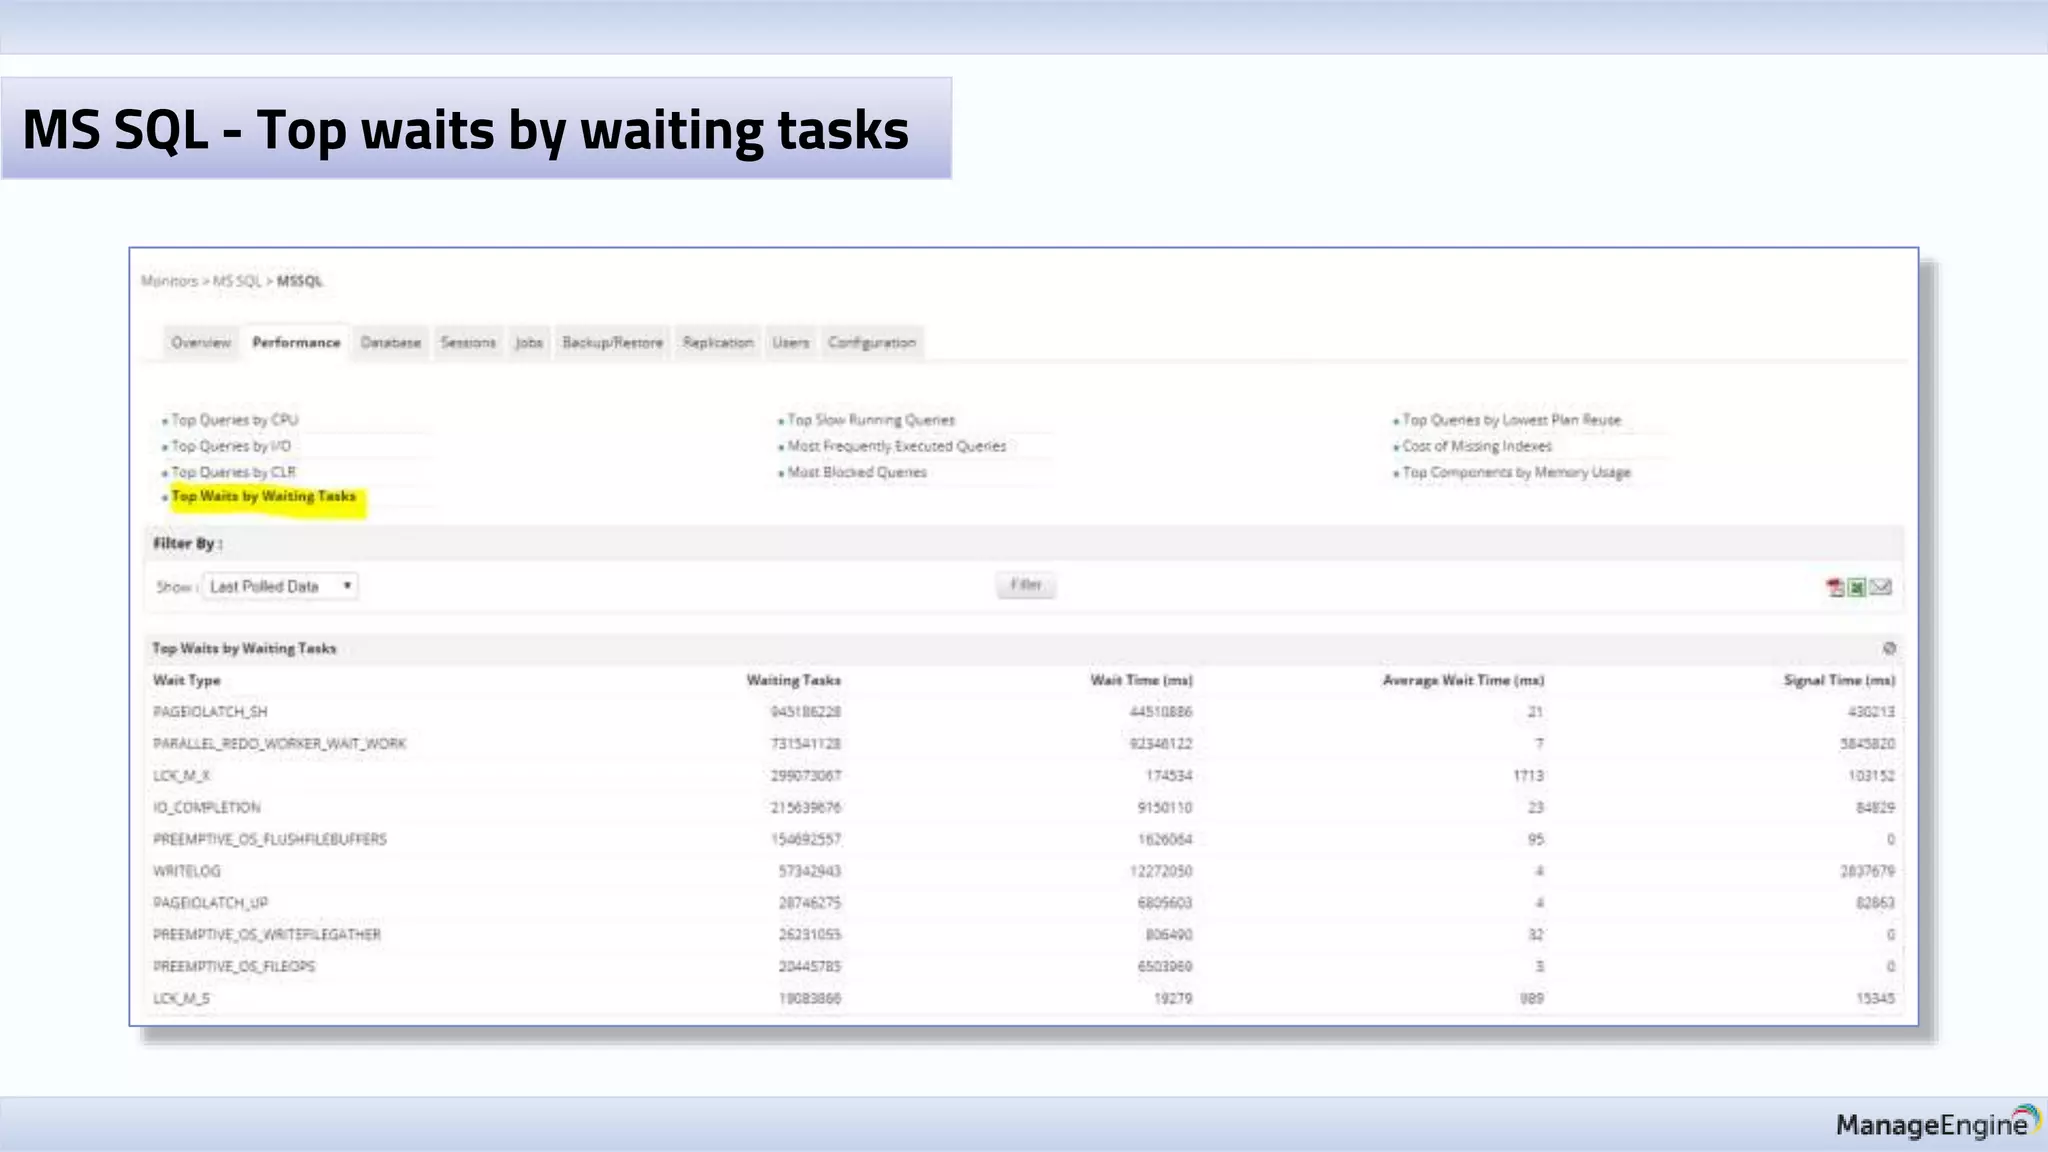Image resolution: width=2048 pixels, height=1152 pixels.
Task: Sort by Waiting Tasks column header
Action: coord(794,680)
